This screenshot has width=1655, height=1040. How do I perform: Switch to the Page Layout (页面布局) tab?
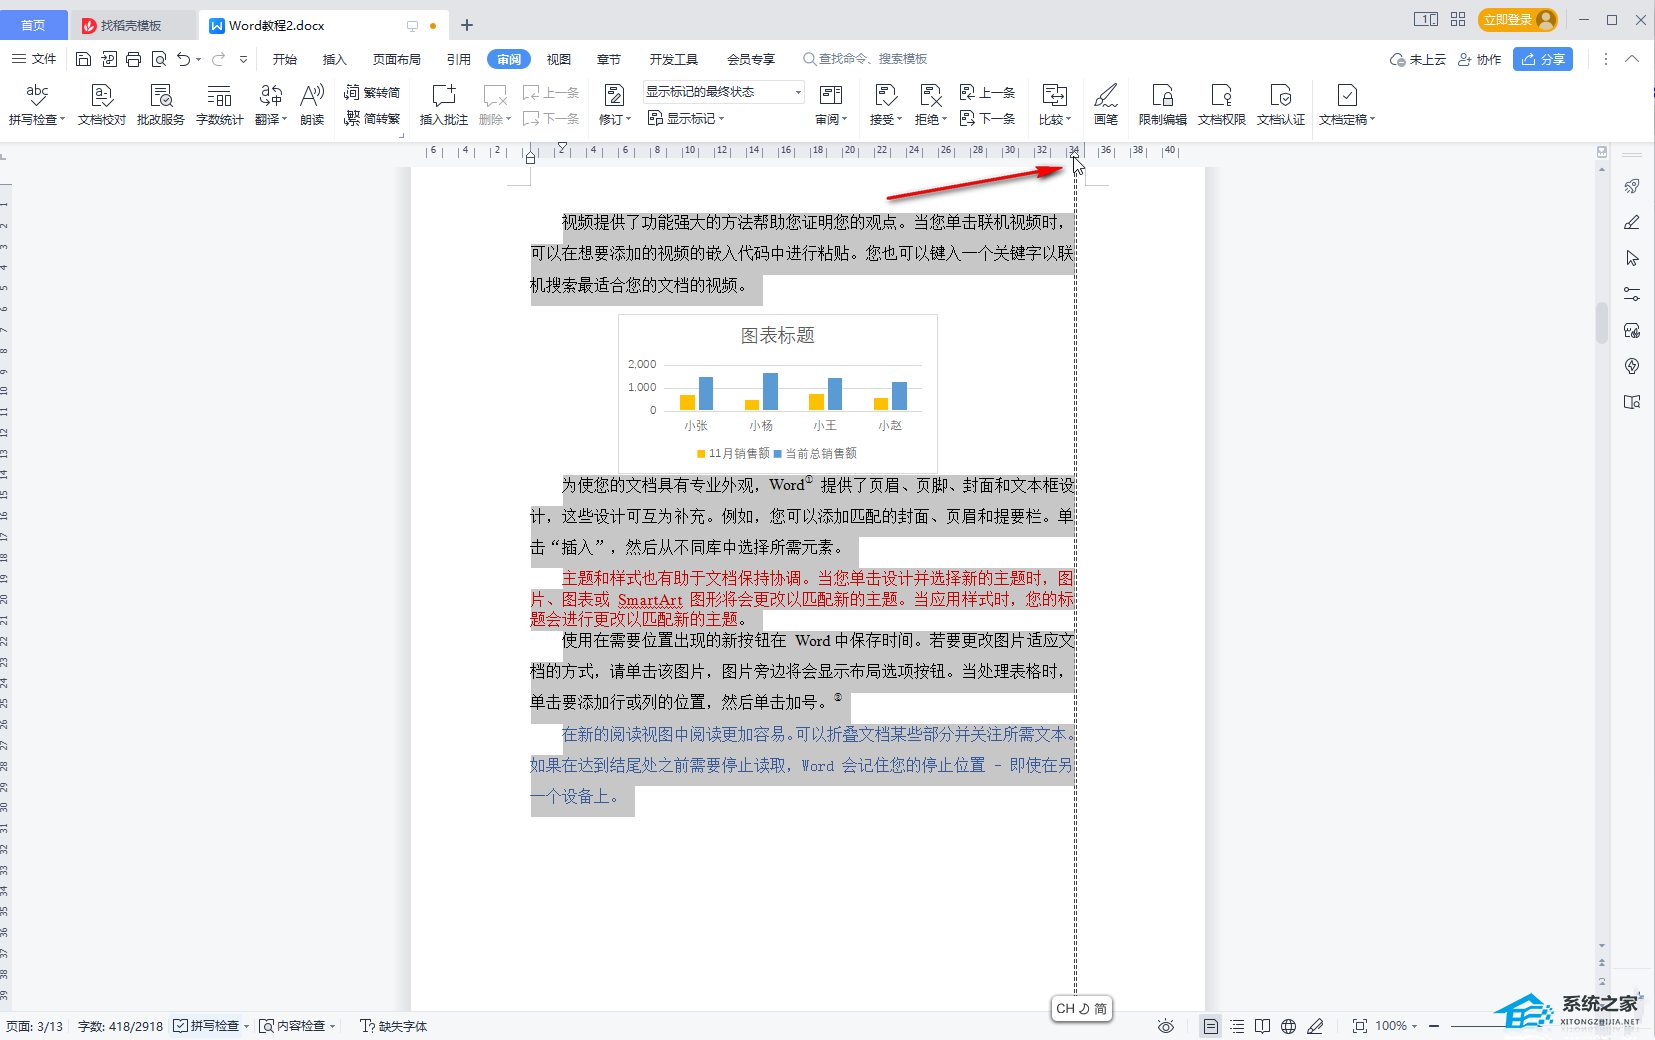click(x=396, y=59)
